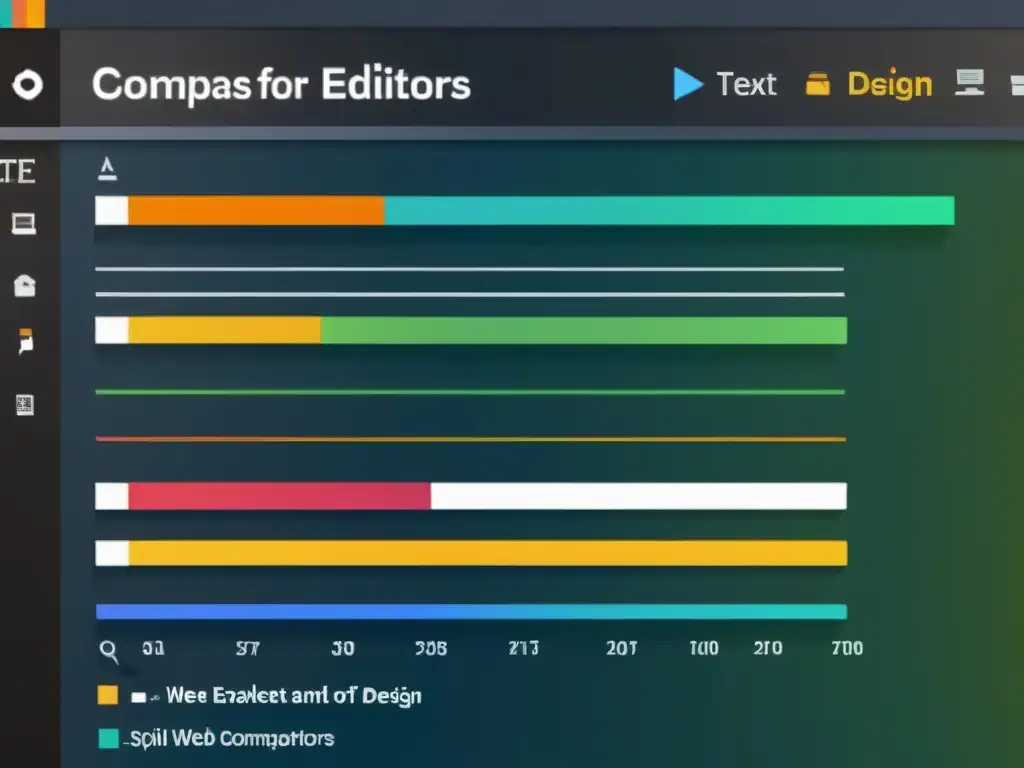Toggle the yellow legend square for Wee Ezalket
The height and width of the screenshot is (768, 1024).
click(108, 695)
